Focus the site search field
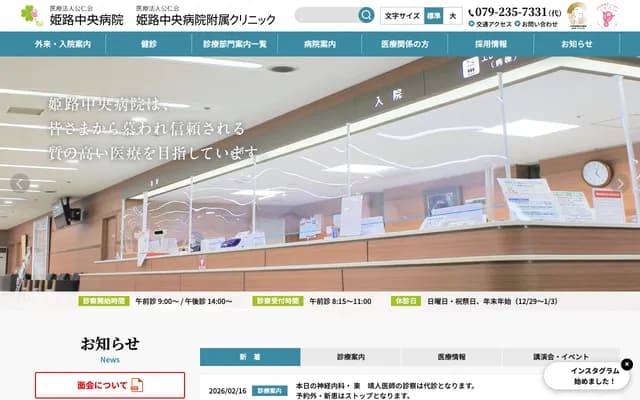Image resolution: width=640 pixels, height=400 pixels. [x=327, y=15]
